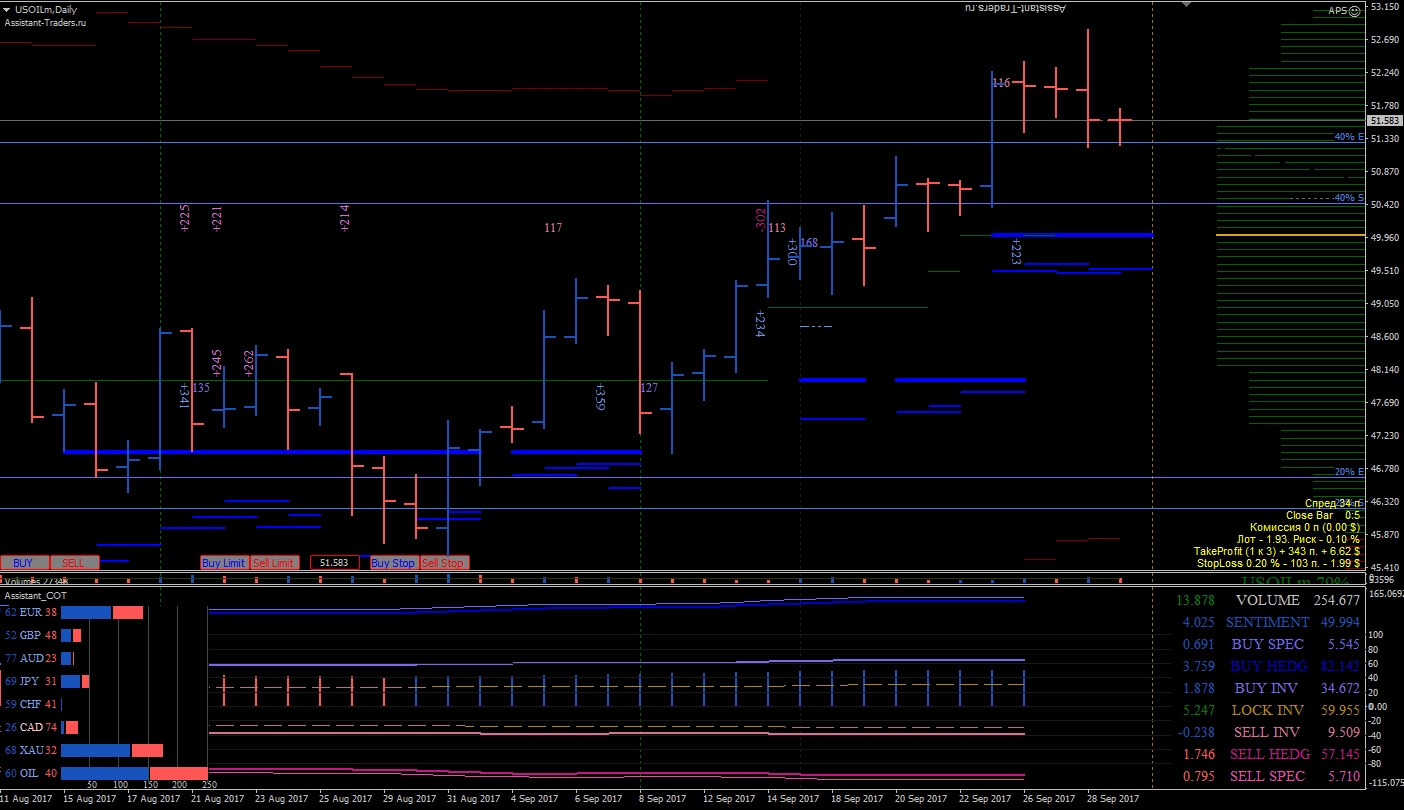Click the 28 Sep 2017 date label
Viewport: 1404px width, 810px height.
(x=1114, y=799)
